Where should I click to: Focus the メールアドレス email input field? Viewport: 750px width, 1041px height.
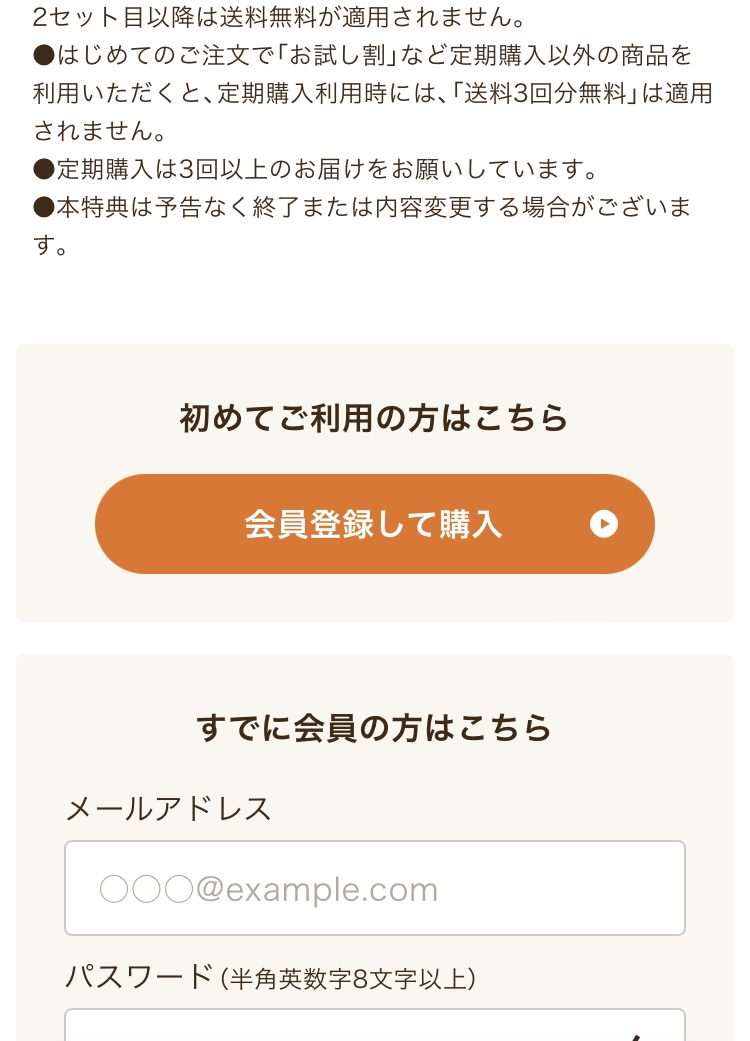coord(374,888)
